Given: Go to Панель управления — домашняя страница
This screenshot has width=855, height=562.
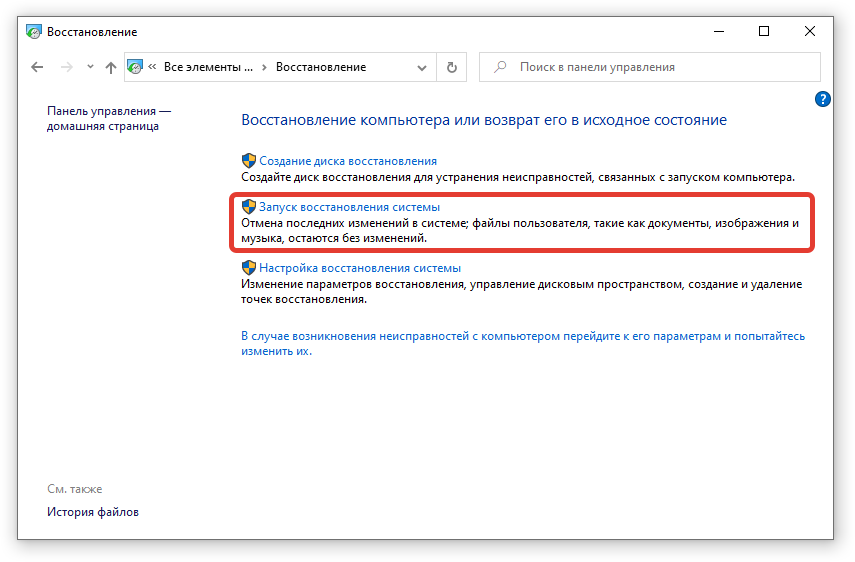Looking at the screenshot, I should (109, 118).
